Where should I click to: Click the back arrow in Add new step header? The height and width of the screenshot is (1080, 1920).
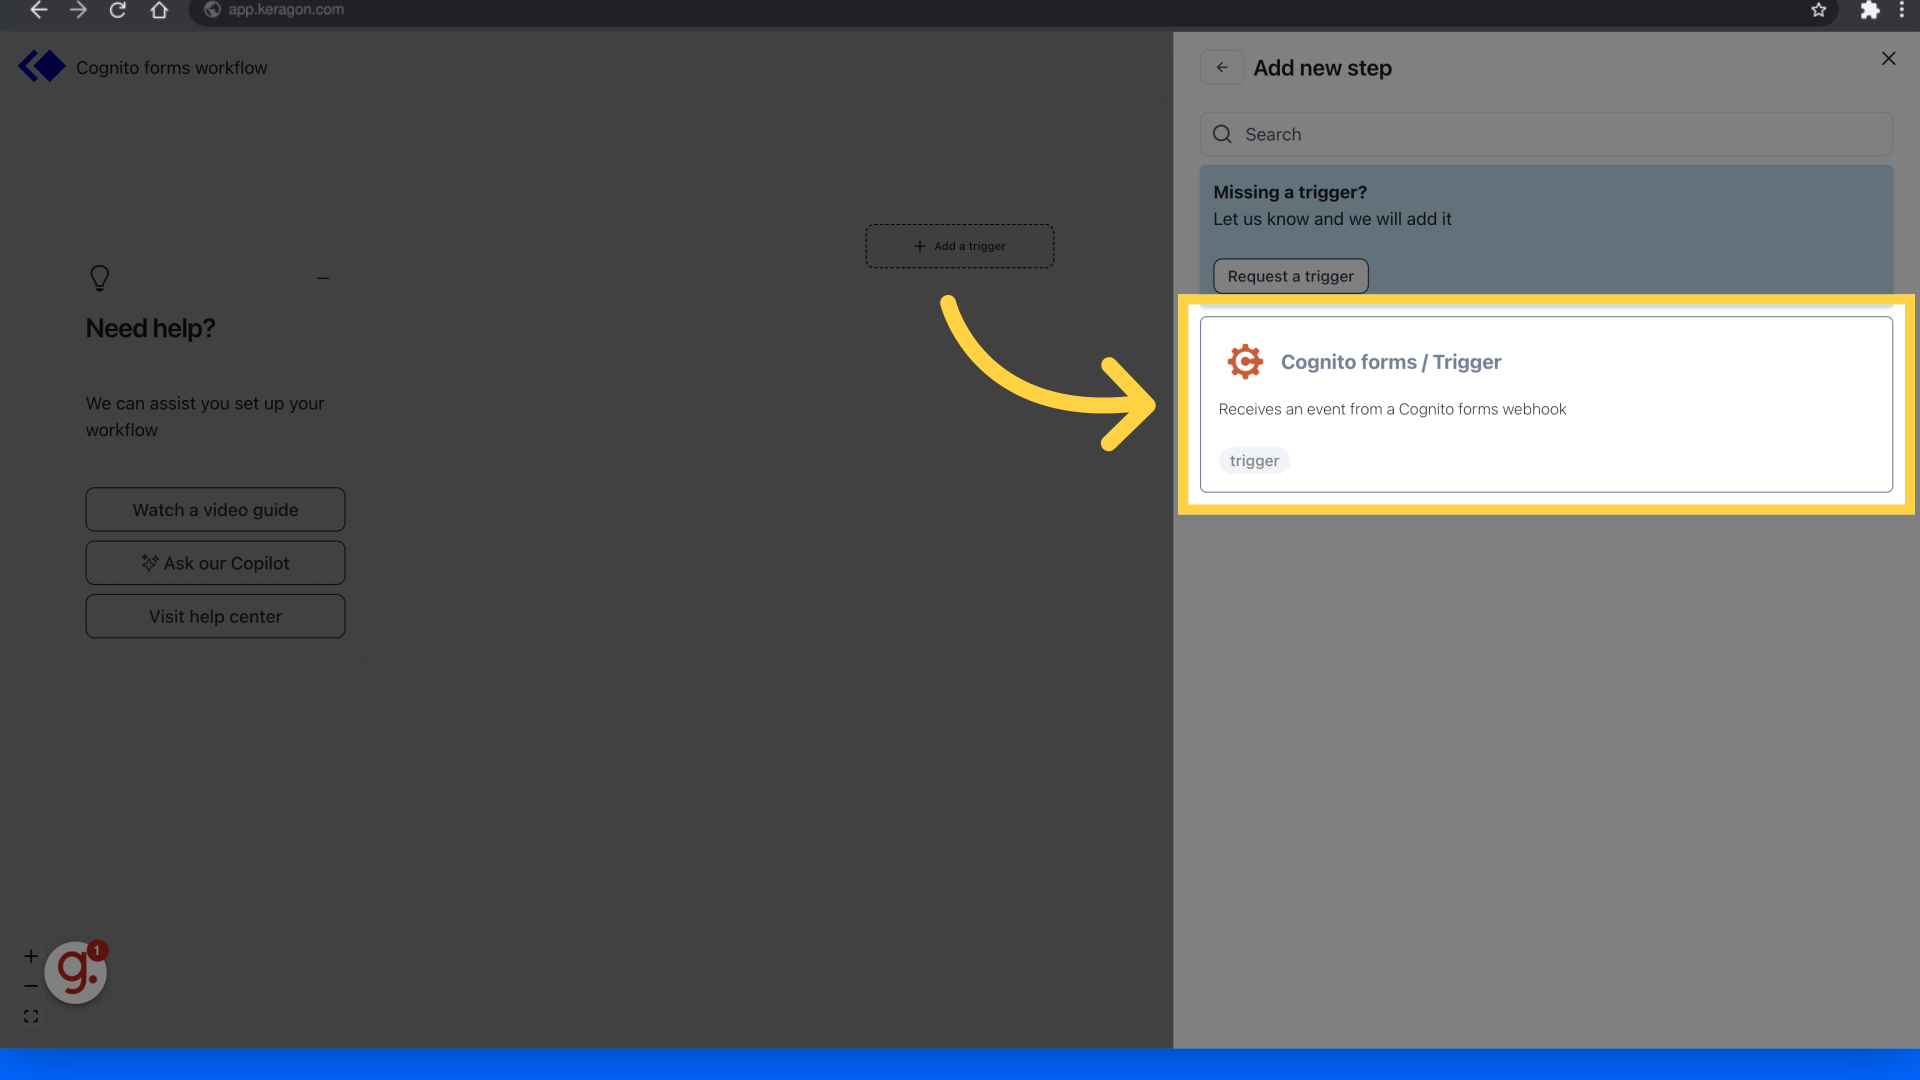1222,67
